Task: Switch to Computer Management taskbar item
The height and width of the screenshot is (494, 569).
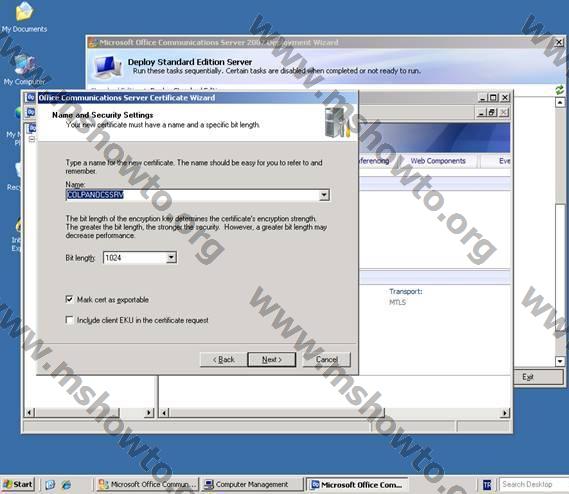Action: point(251,485)
